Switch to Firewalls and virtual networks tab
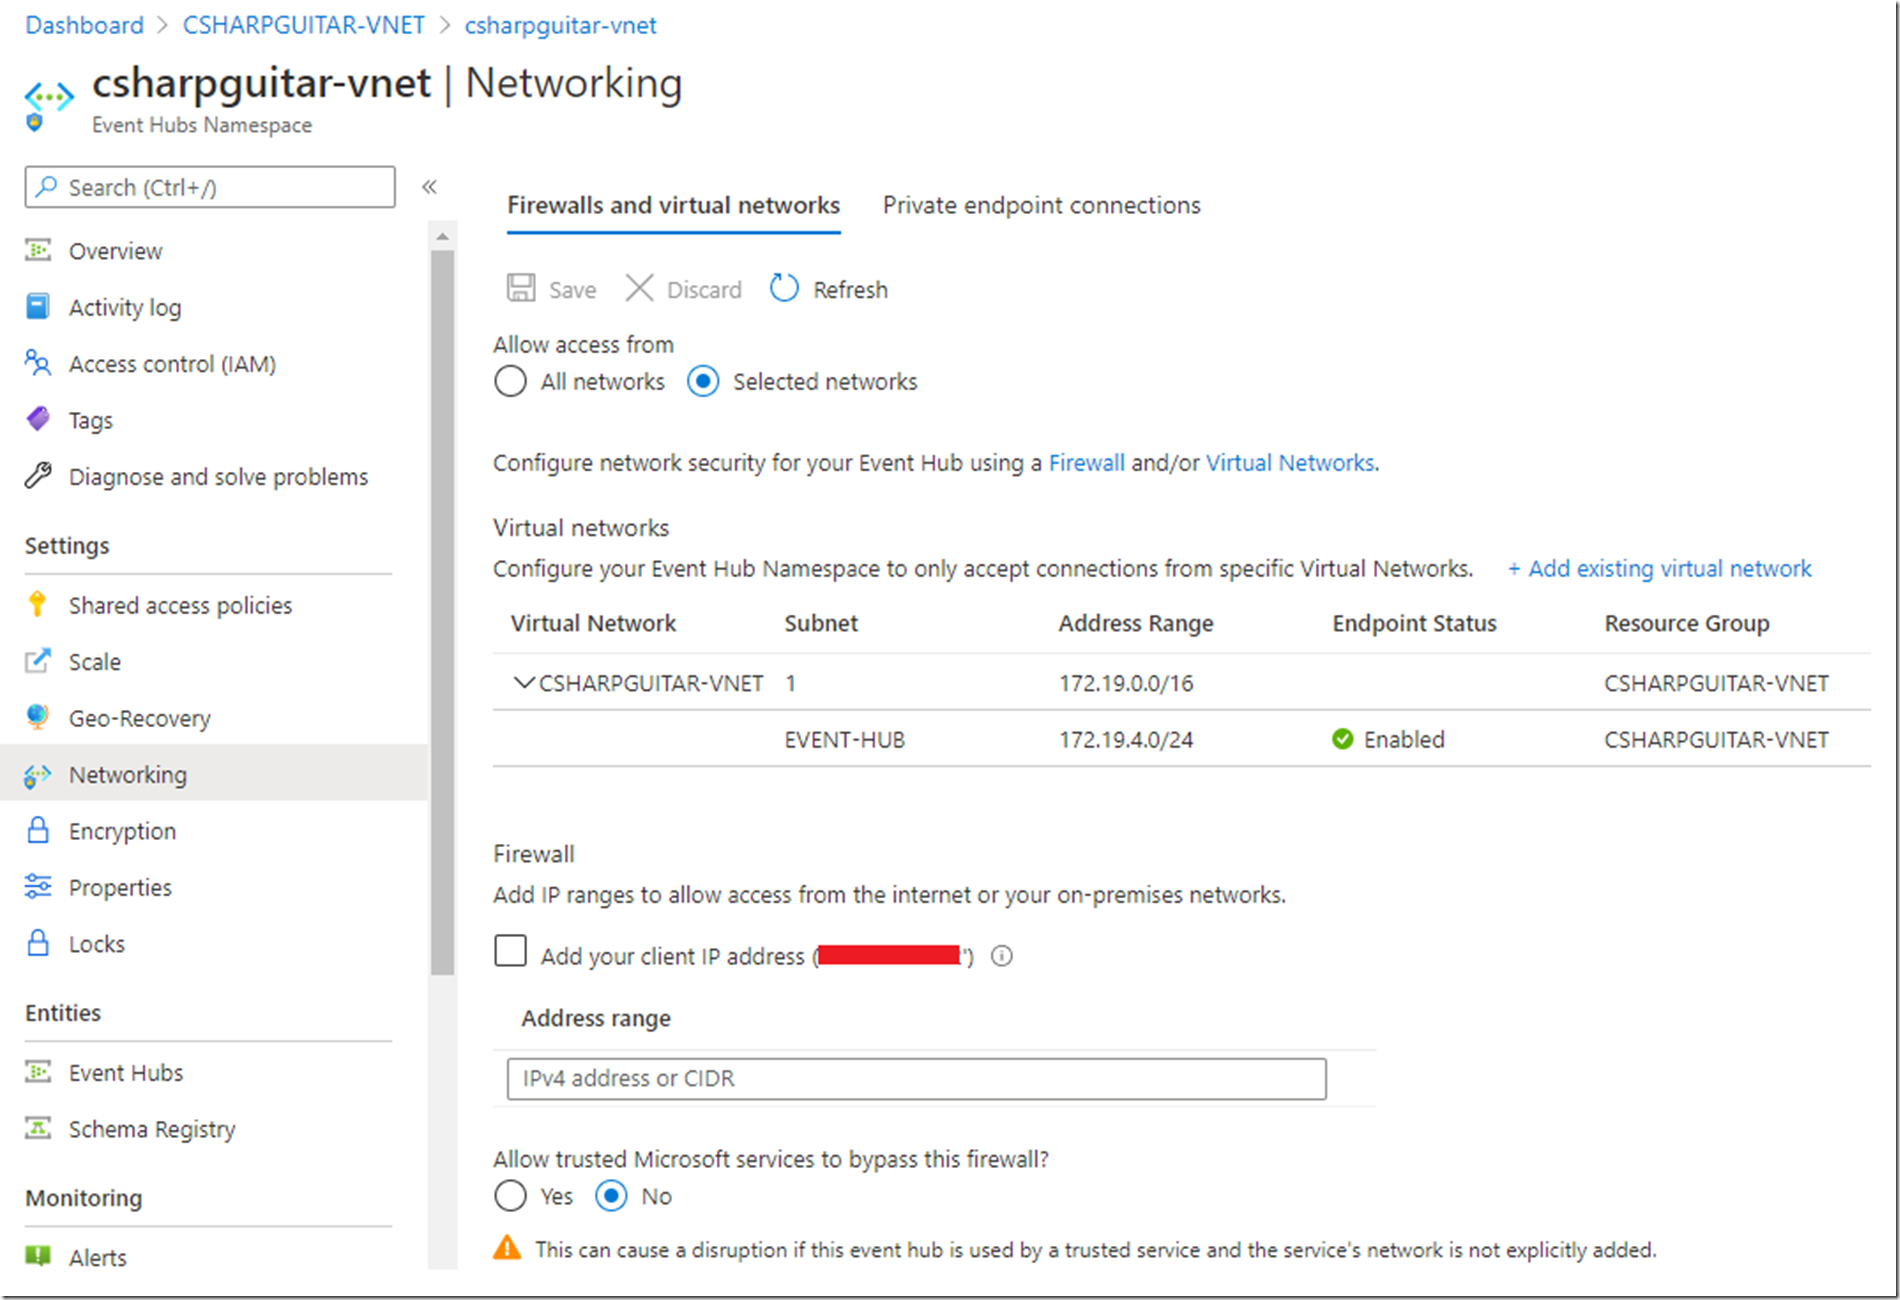This screenshot has height=1300, width=1900. pos(673,205)
